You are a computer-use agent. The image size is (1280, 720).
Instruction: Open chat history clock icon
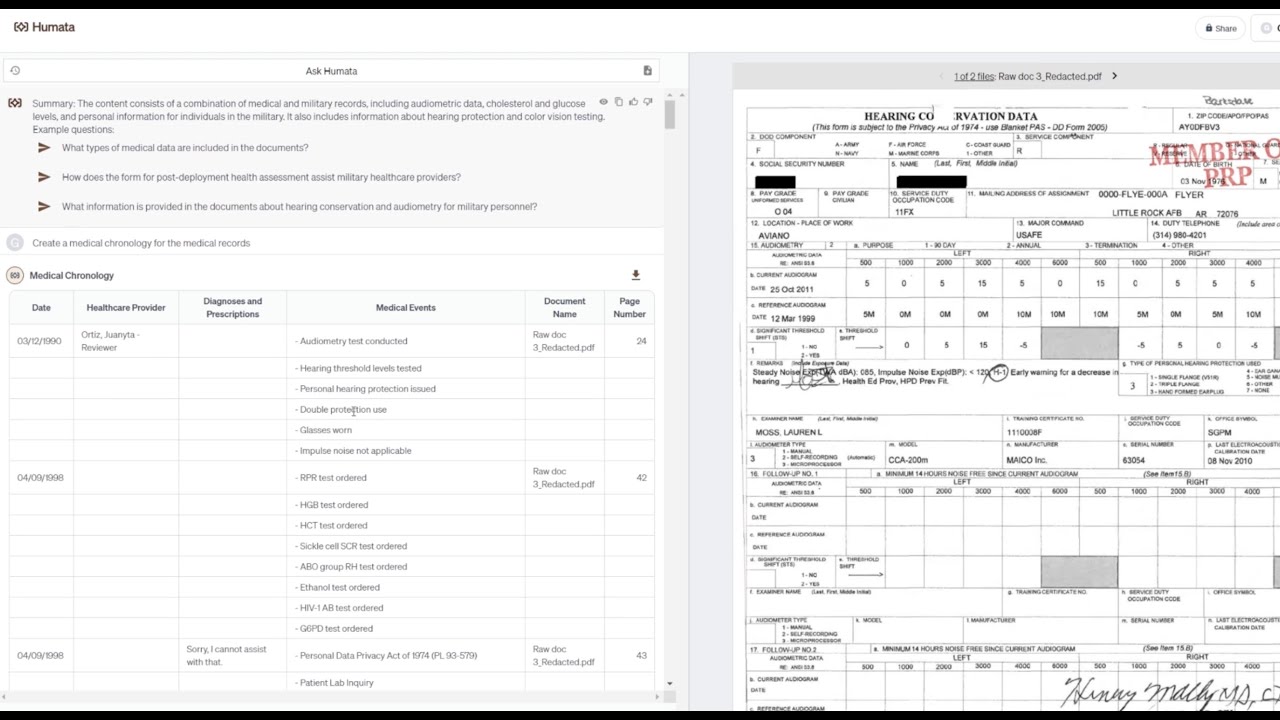pos(15,71)
